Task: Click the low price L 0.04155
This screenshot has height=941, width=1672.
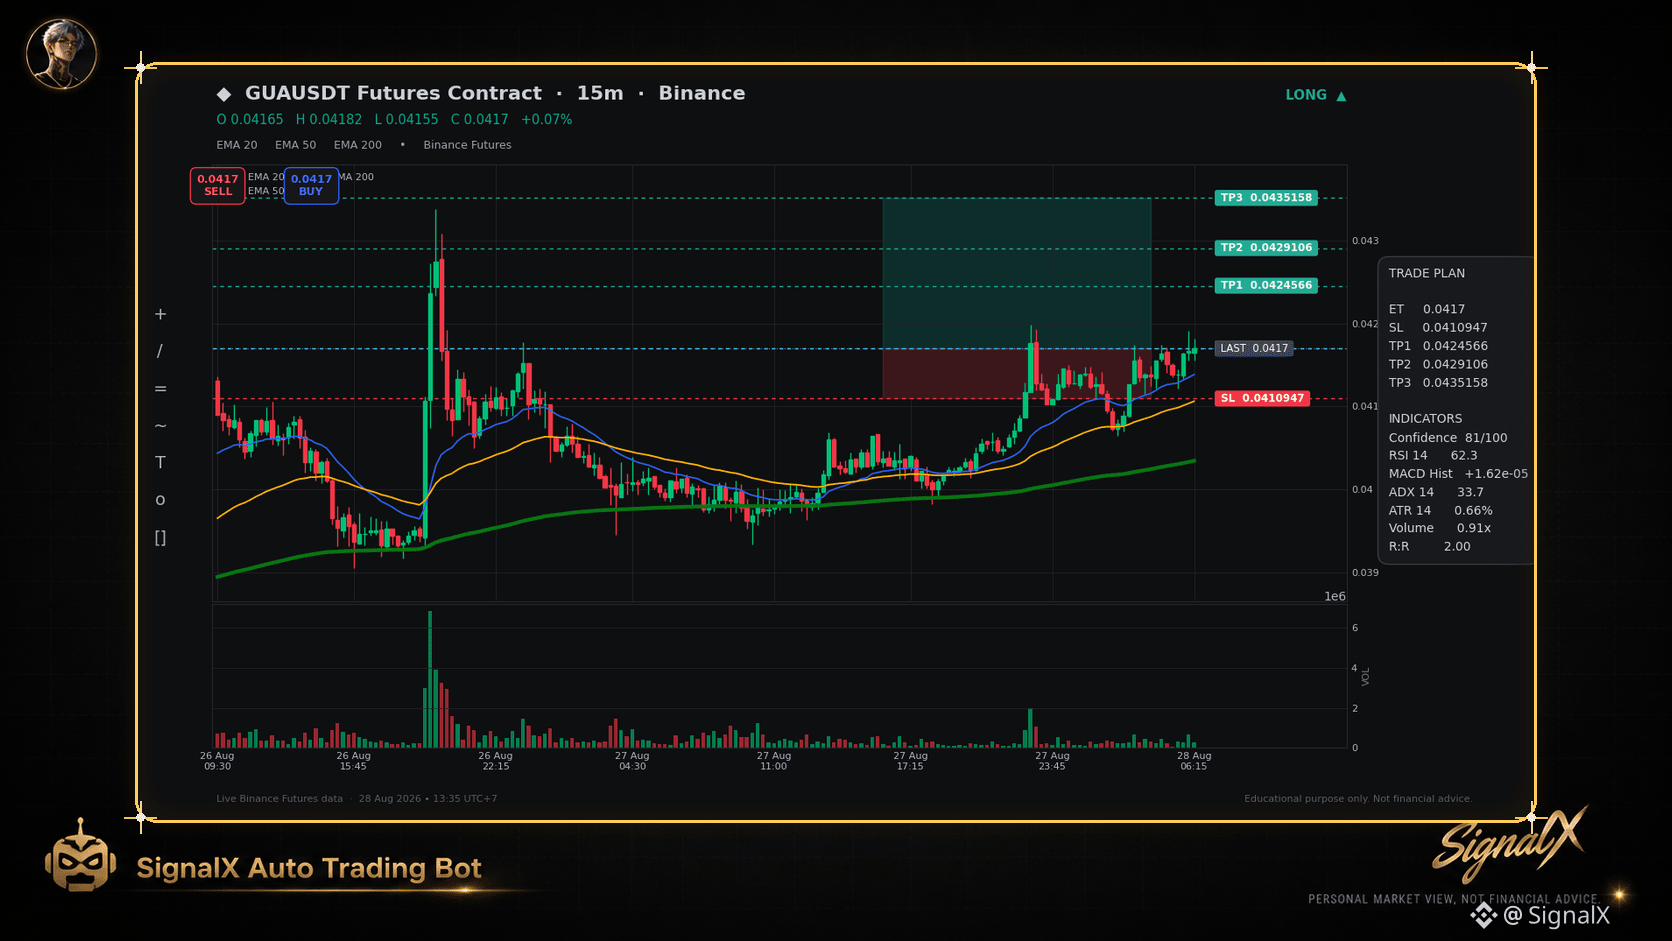Action: [406, 119]
